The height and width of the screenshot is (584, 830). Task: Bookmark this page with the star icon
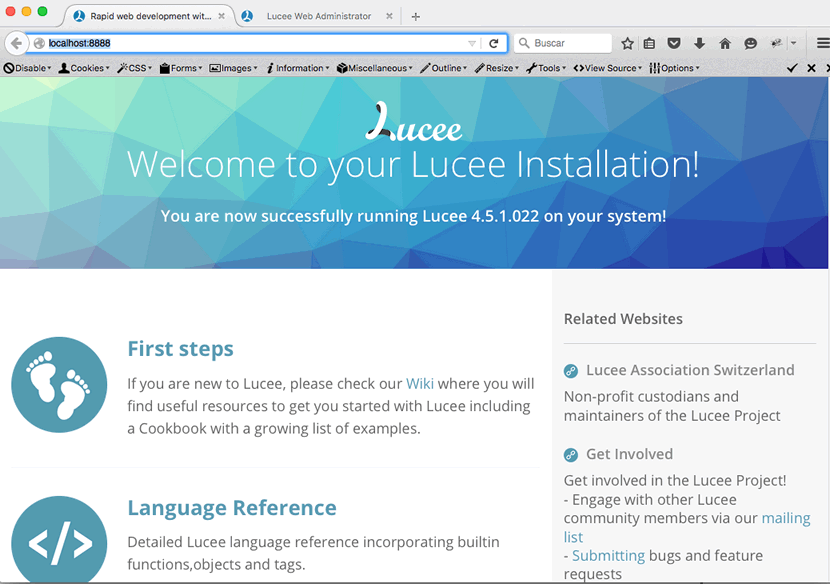[627, 43]
